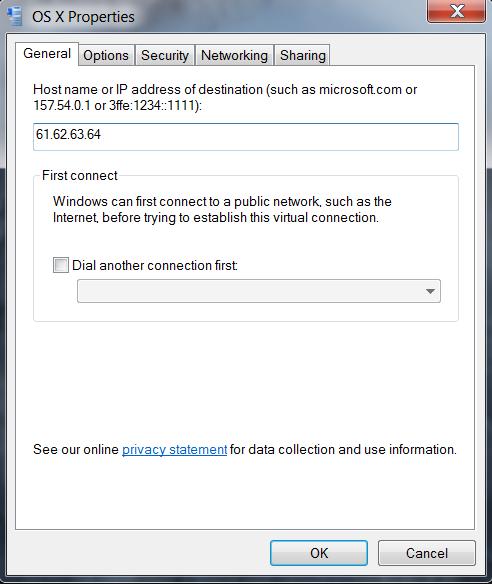The height and width of the screenshot is (584, 492).
Task: Click the 61.62.63.64 address text
Action: tap(68, 134)
